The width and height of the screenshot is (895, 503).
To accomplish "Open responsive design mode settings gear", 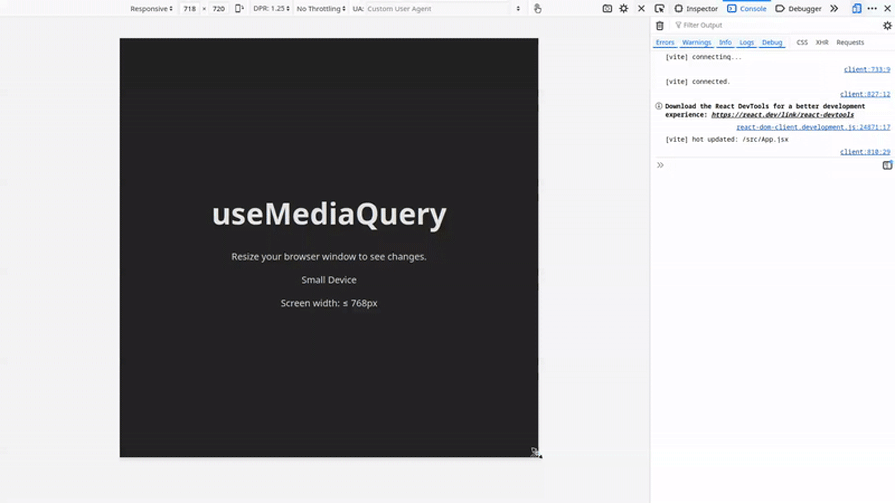I will coord(624,9).
